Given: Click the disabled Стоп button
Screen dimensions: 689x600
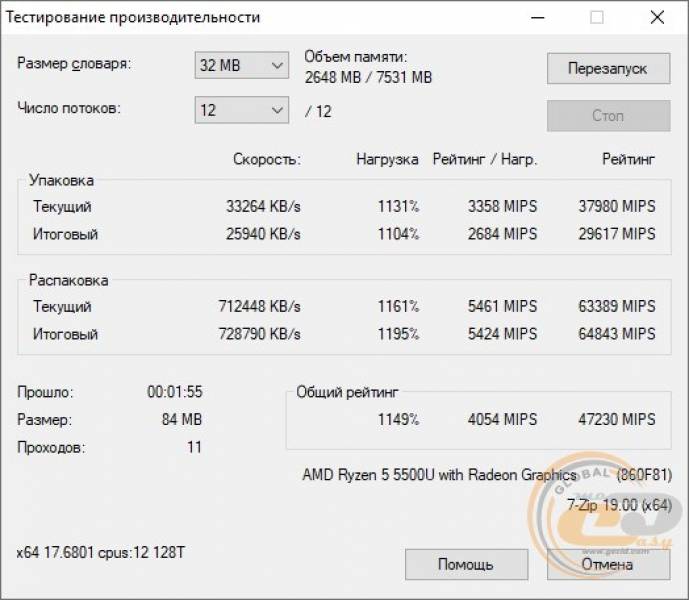Looking at the screenshot, I should [x=609, y=116].
